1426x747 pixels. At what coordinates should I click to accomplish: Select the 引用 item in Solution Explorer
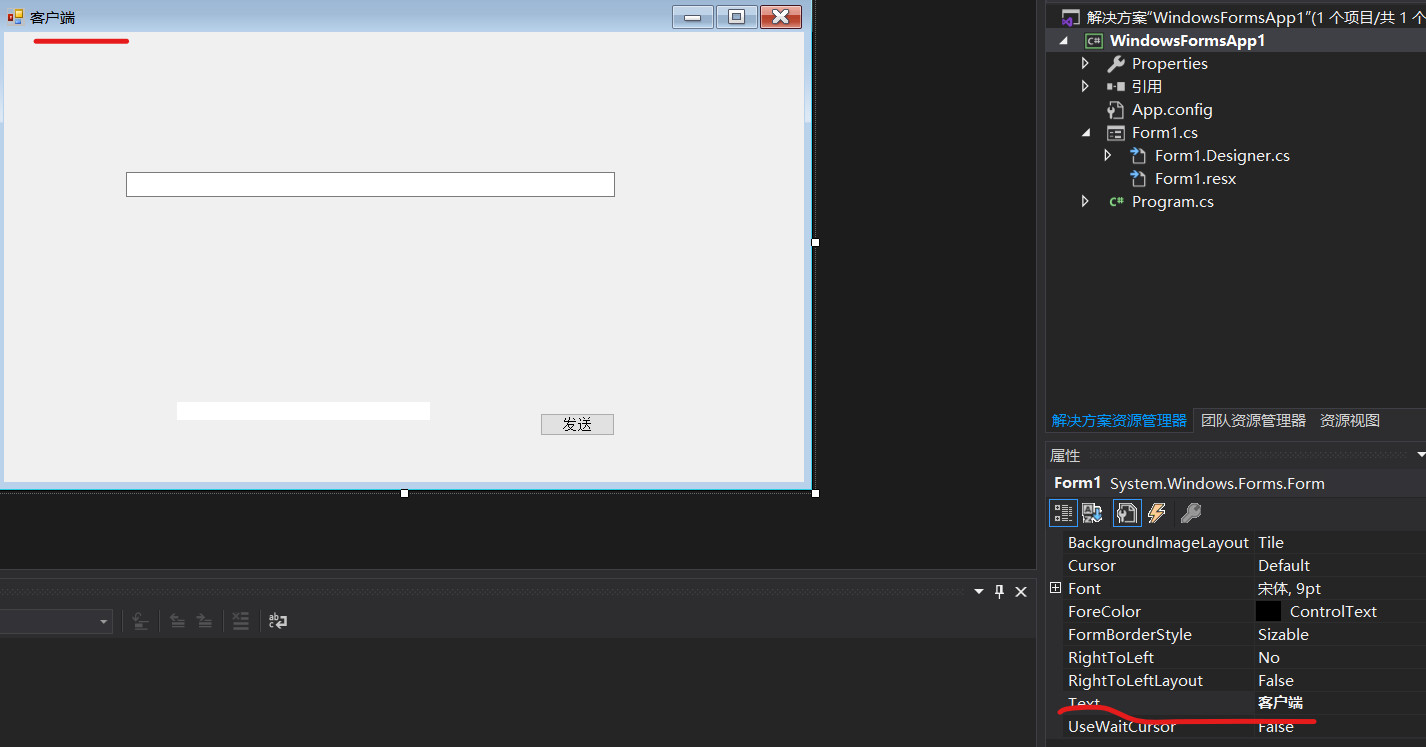1146,86
